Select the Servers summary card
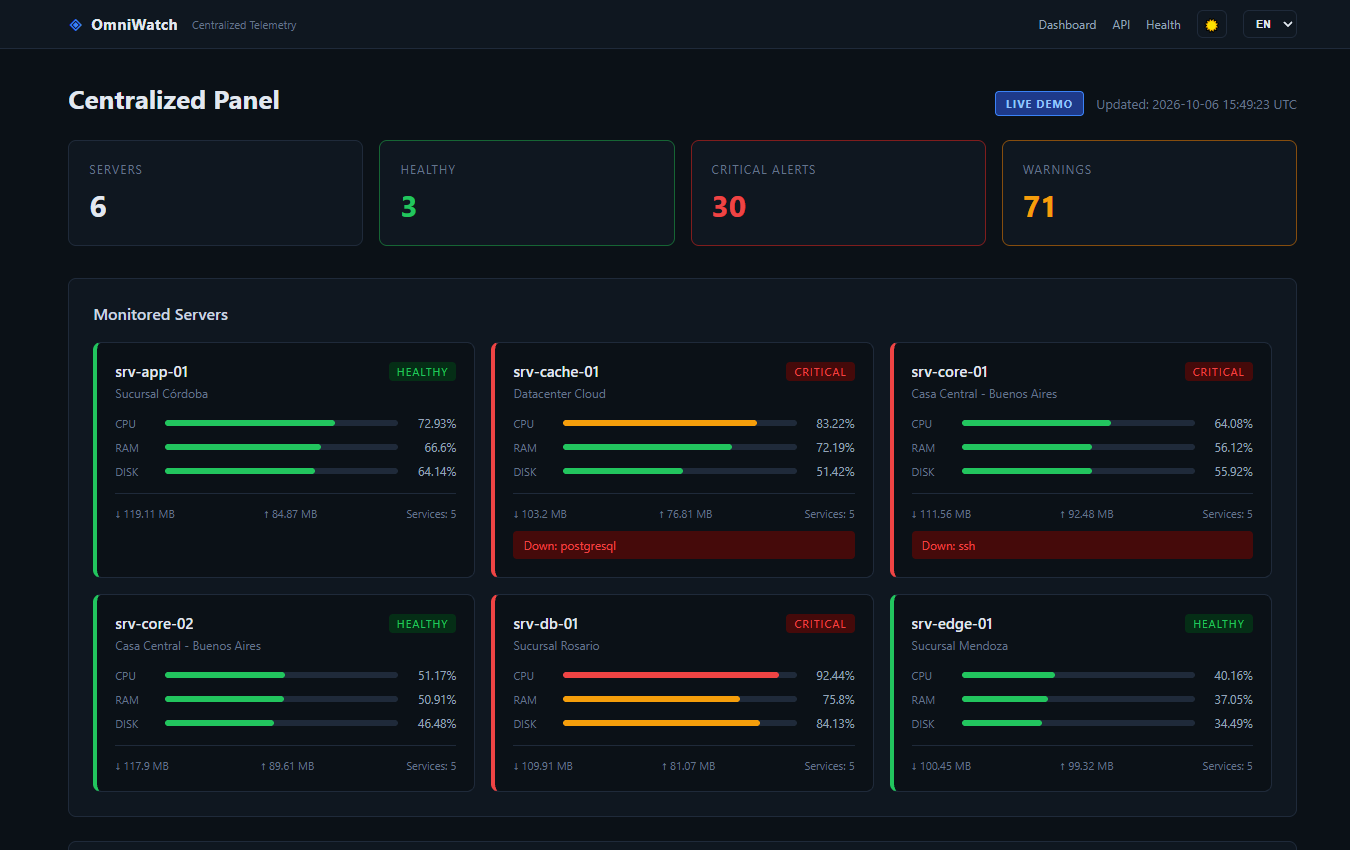The width and height of the screenshot is (1350, 850). point(215,193)
